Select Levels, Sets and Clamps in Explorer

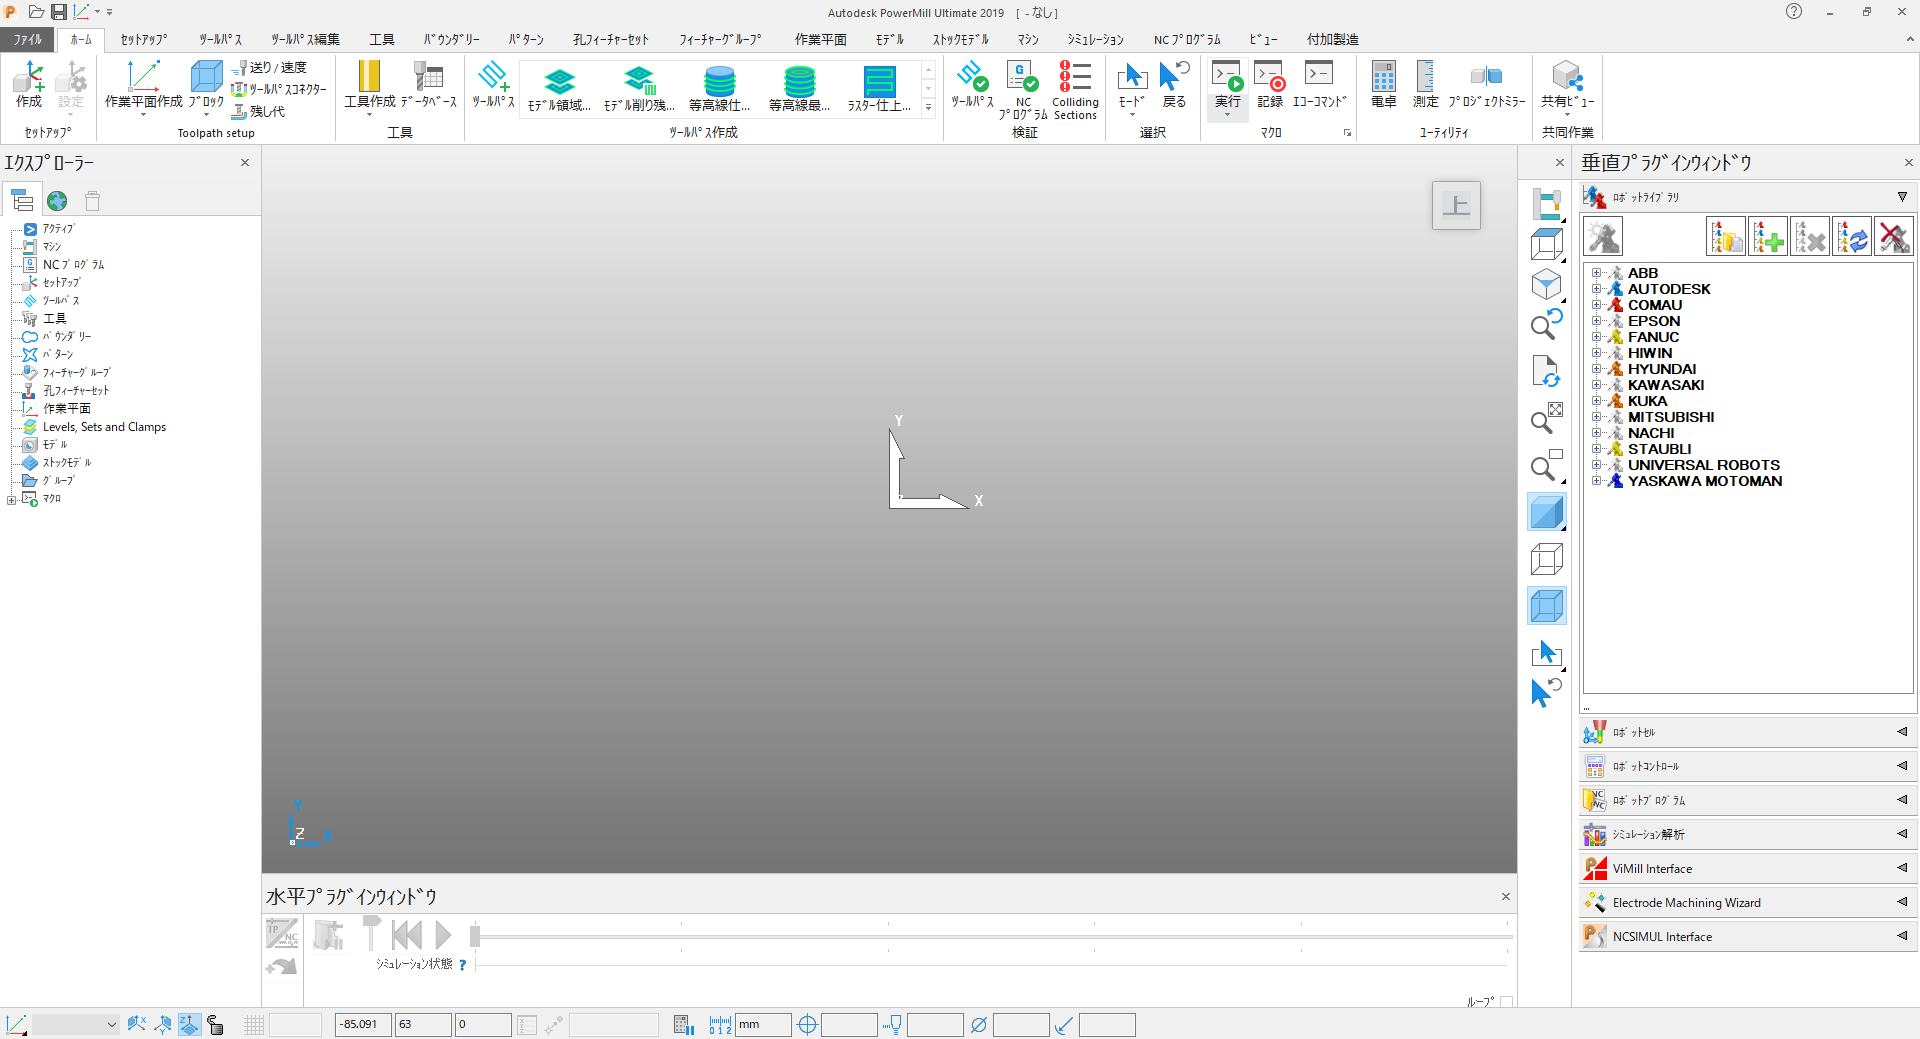[104, 427]
